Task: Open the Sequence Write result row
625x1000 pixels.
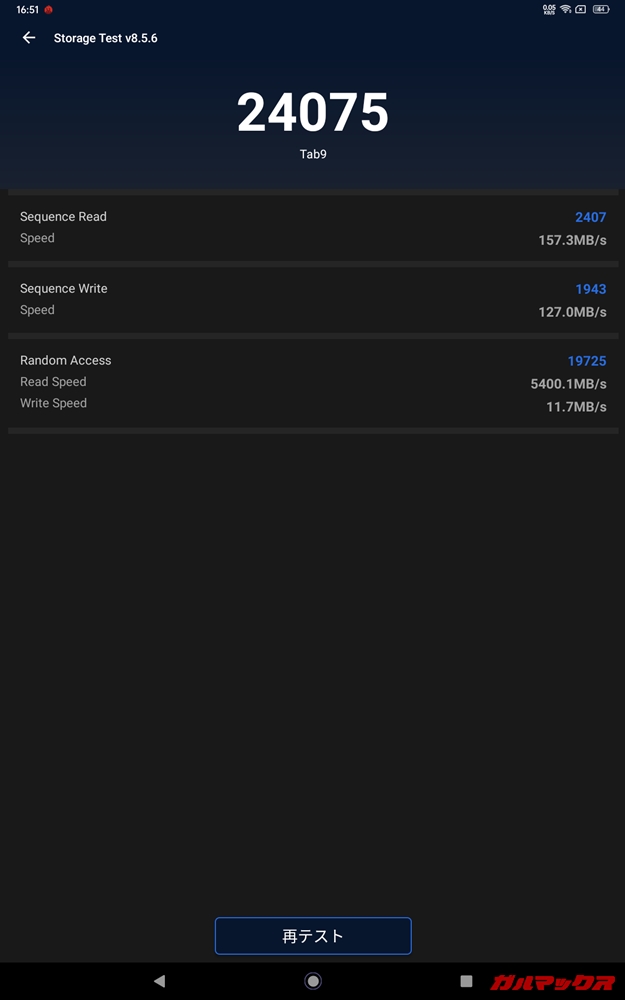Action: click(x=313, y=300)
